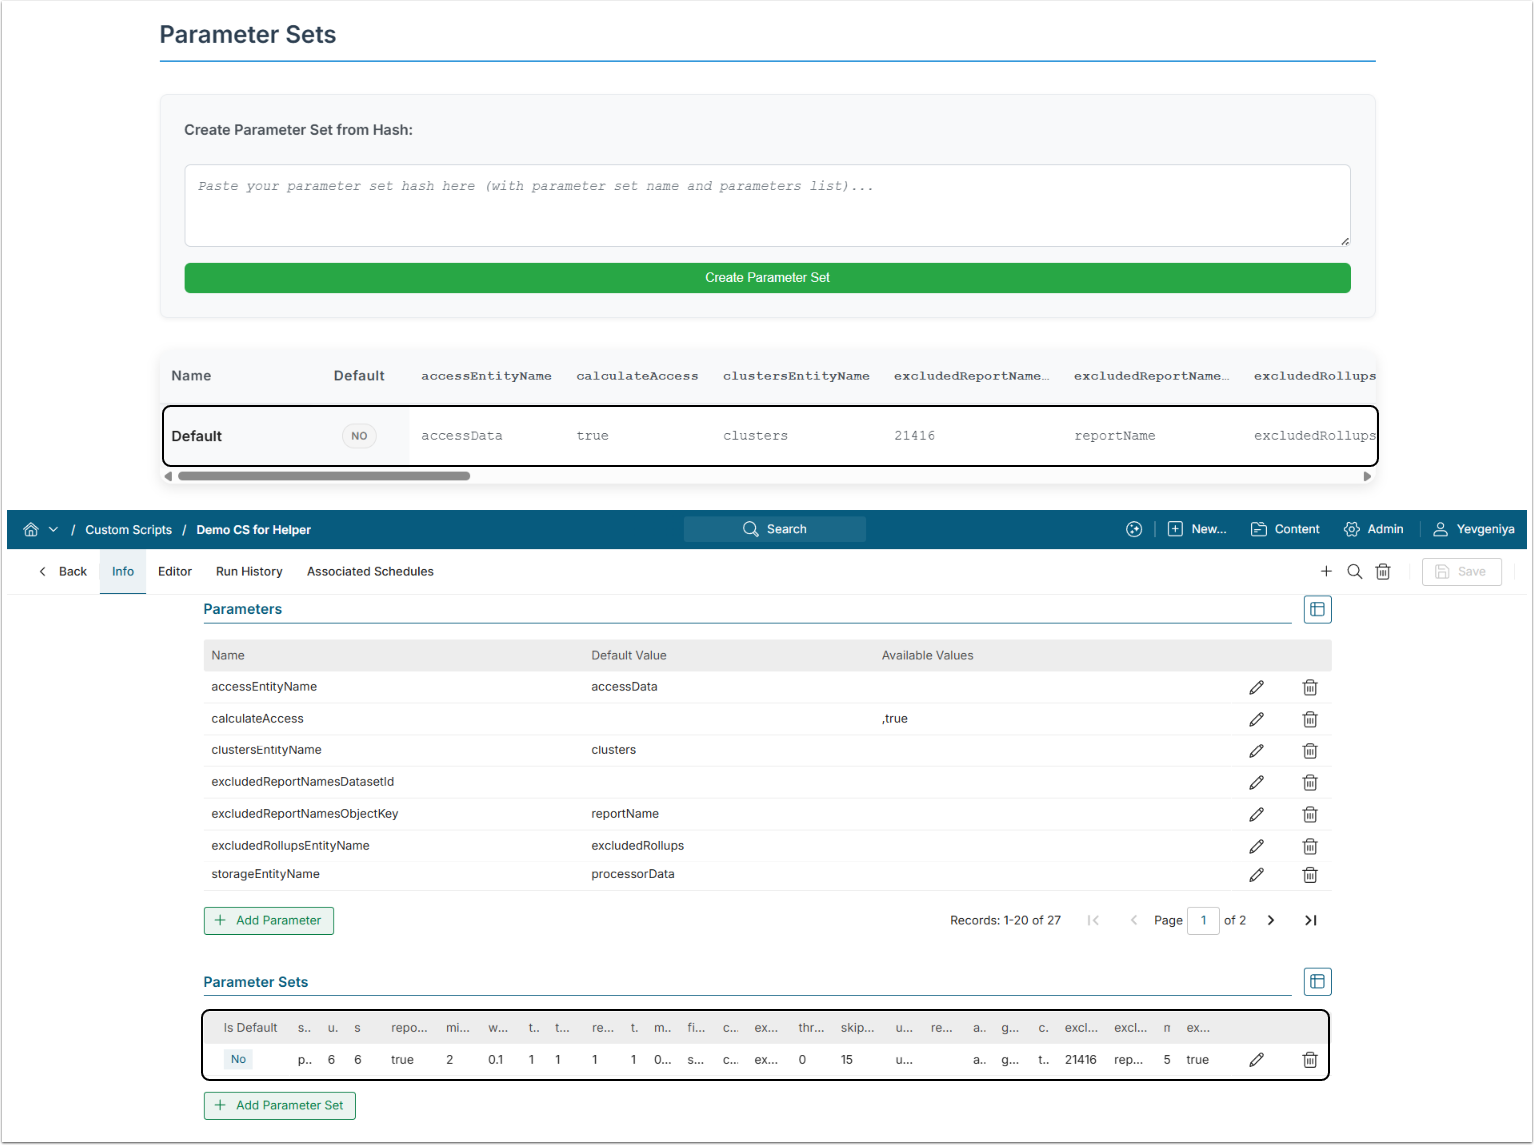Click the Search box in top bar
This screenshot has width=1534, height=1145.
pos(775,529)
